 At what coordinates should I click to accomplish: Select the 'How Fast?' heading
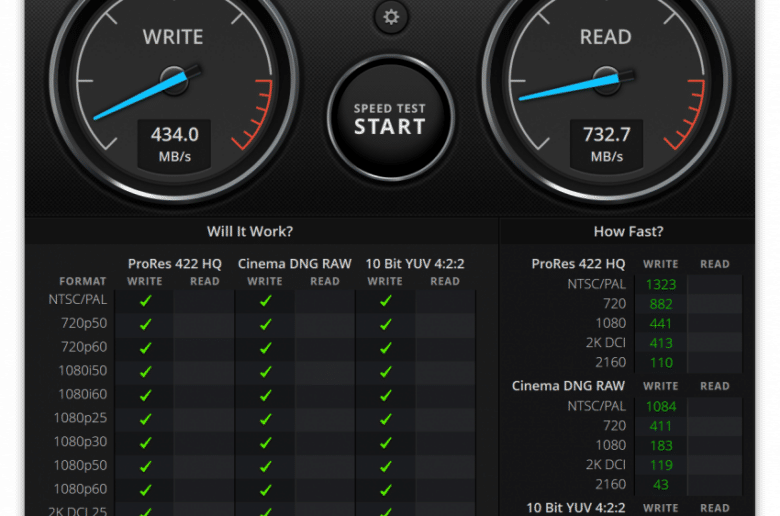628,231
